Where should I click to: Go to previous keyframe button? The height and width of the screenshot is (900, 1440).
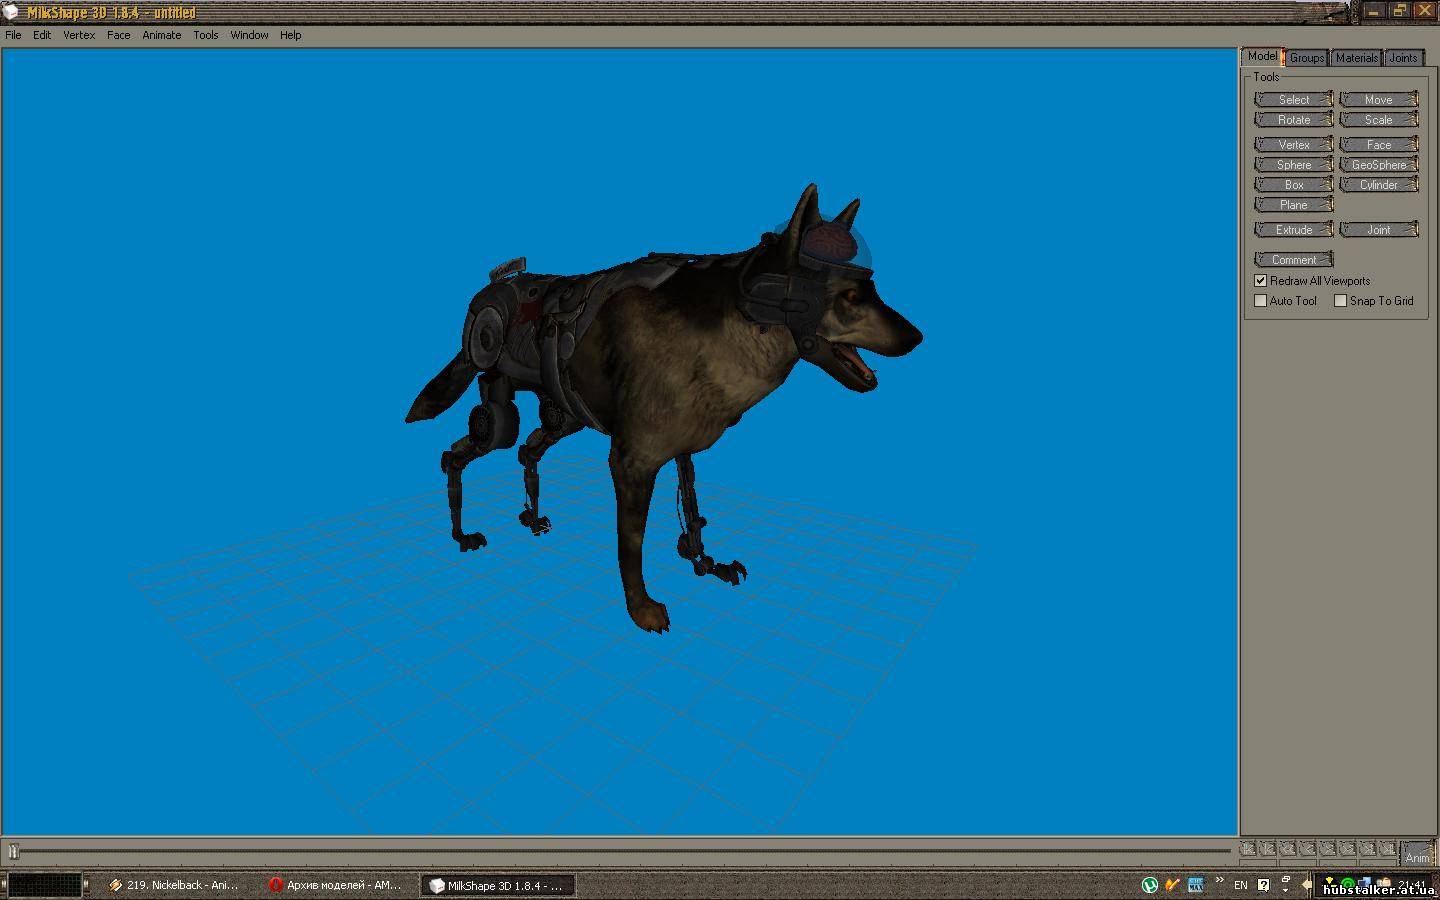coord(1268,849)
